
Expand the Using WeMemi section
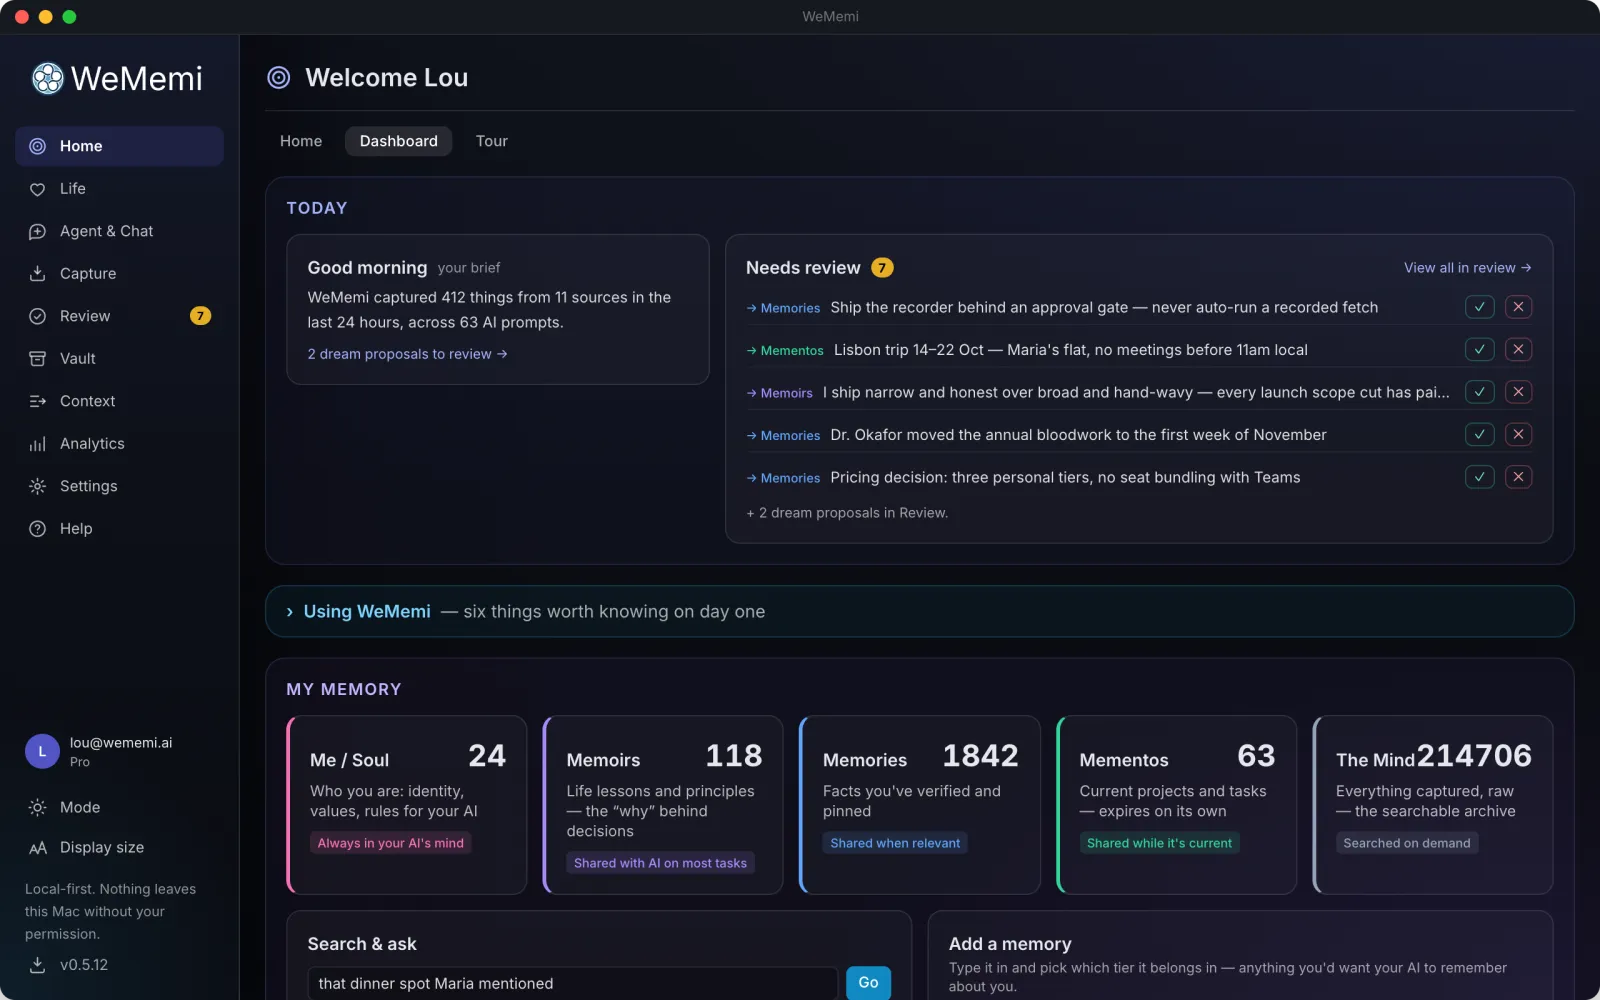click(x=919, y=611)
